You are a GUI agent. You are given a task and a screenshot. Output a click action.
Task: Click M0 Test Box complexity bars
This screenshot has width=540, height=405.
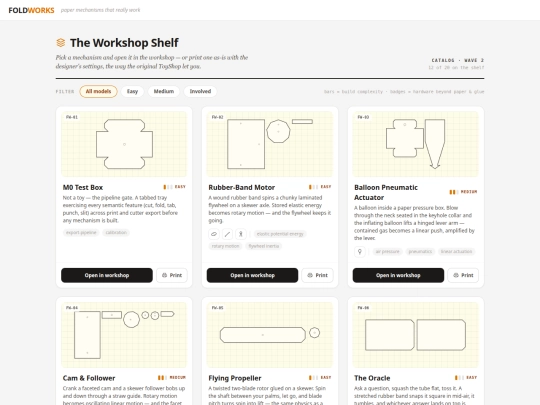coord(168,187)
